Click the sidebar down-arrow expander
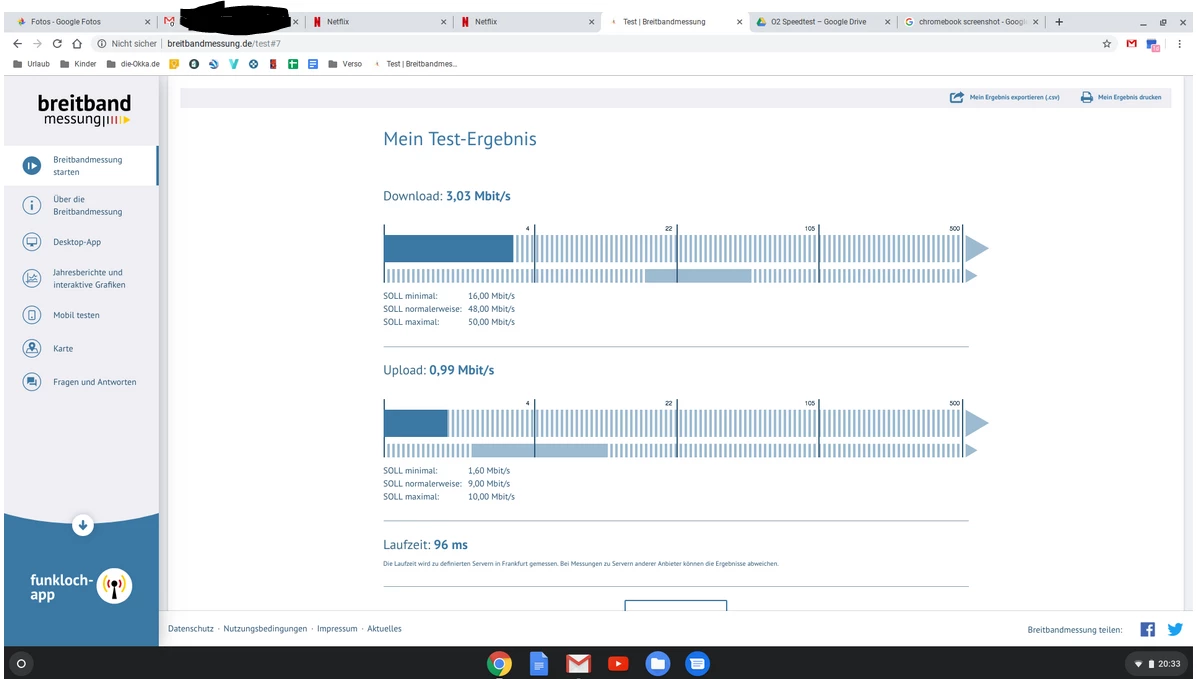 82,525
